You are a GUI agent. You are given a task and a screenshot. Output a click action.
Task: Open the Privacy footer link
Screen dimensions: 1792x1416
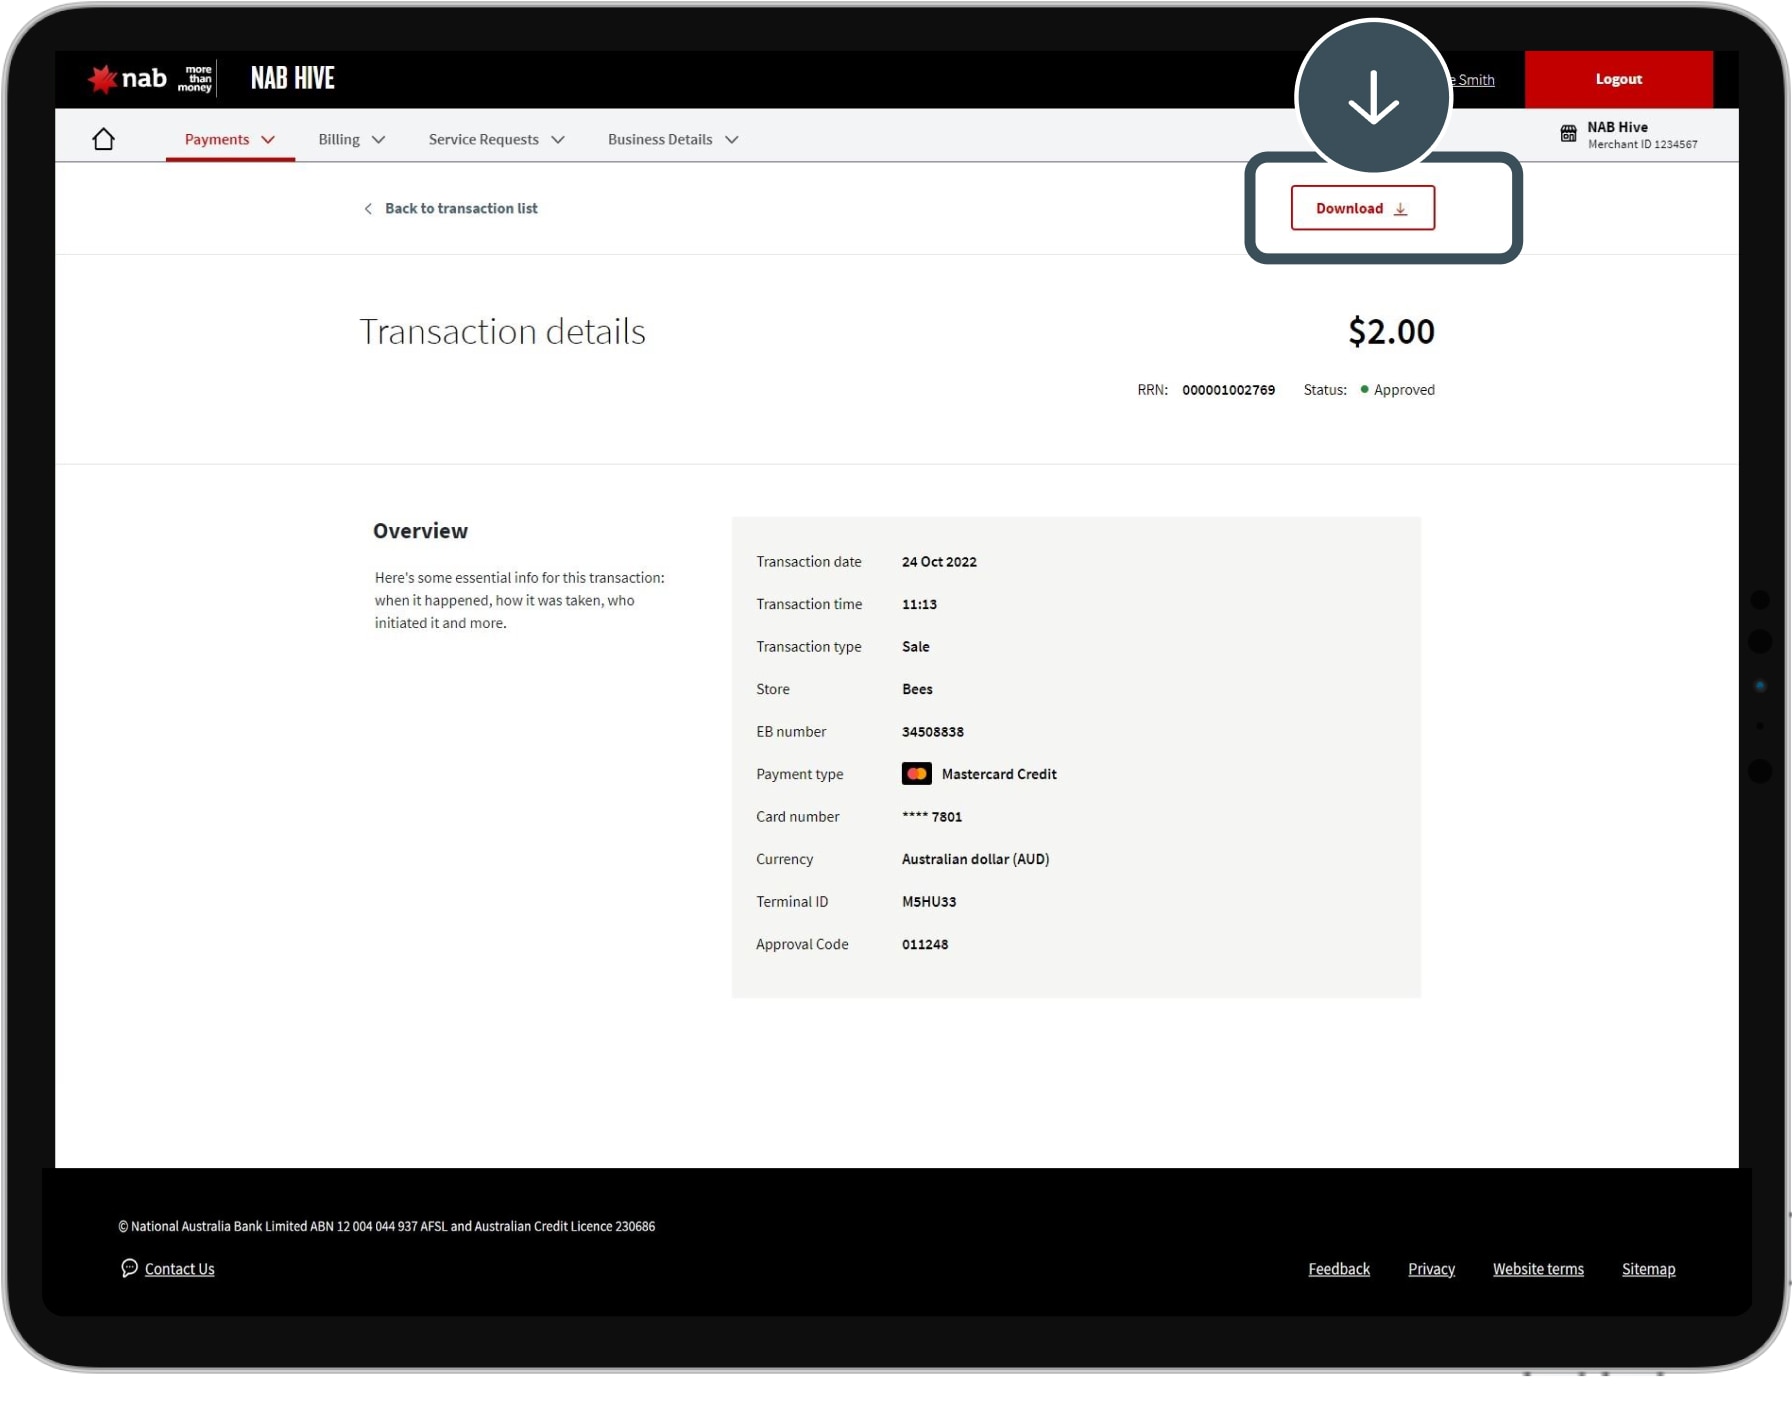(1430, 1269)
